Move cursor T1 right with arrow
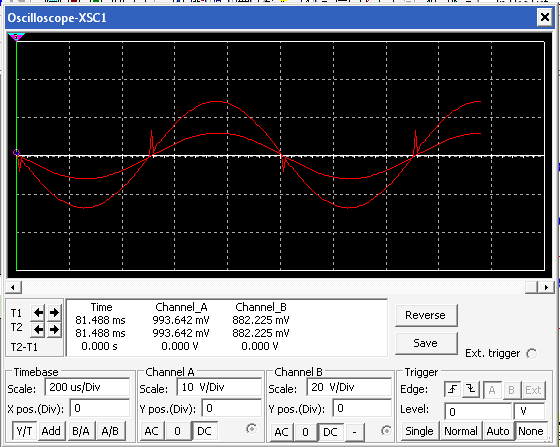This screenshot has width=560, height=447. point(54,313)
